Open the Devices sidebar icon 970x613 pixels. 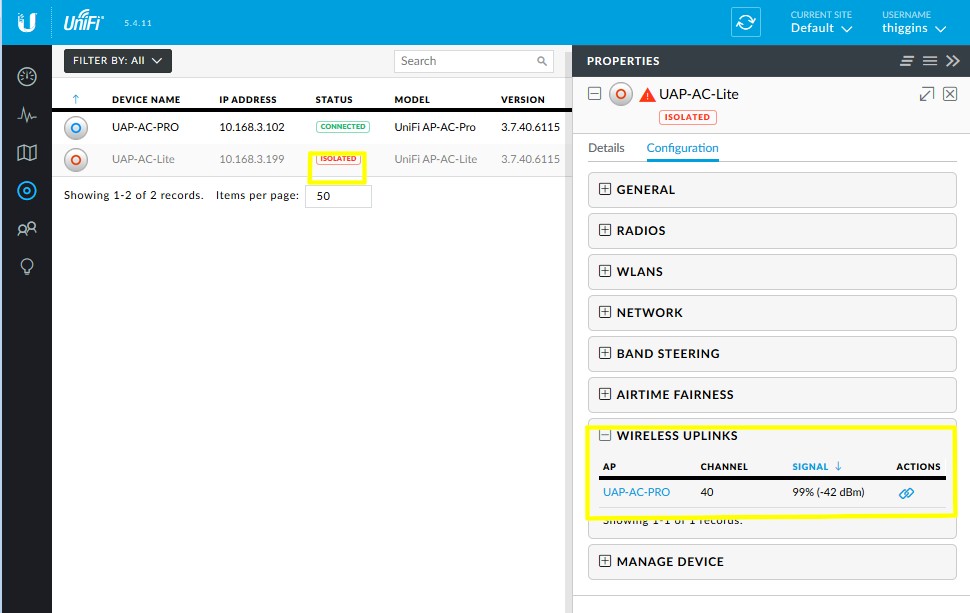(x=27, y=191)
